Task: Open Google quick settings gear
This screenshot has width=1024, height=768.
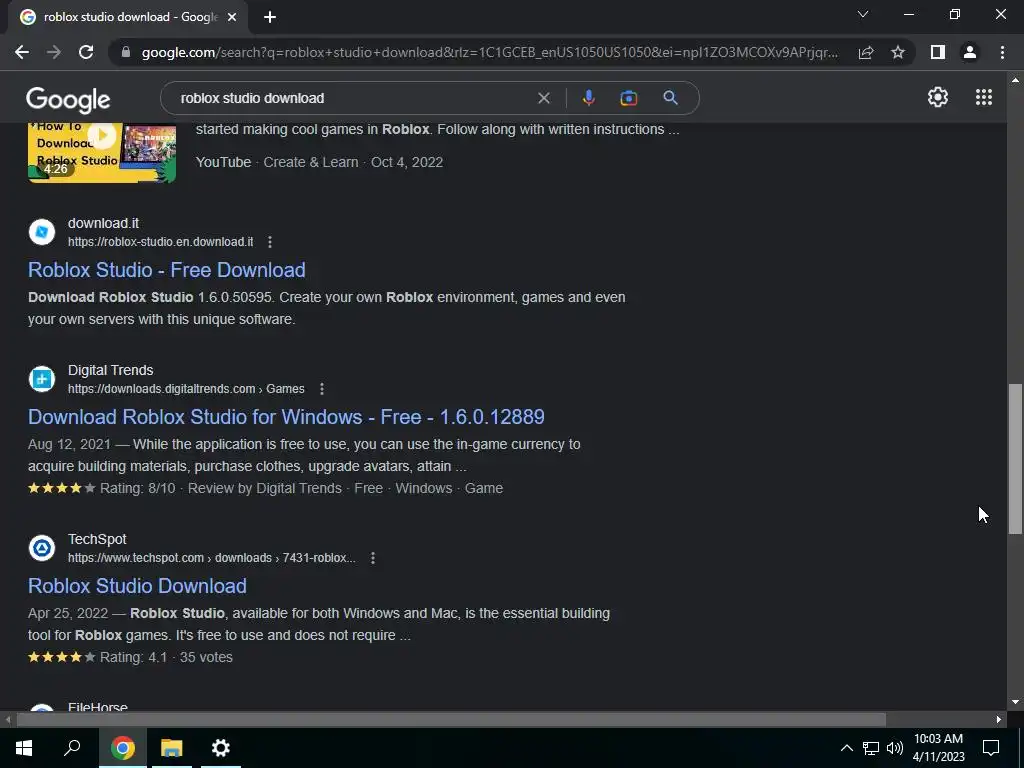Action: coord(938,97)
